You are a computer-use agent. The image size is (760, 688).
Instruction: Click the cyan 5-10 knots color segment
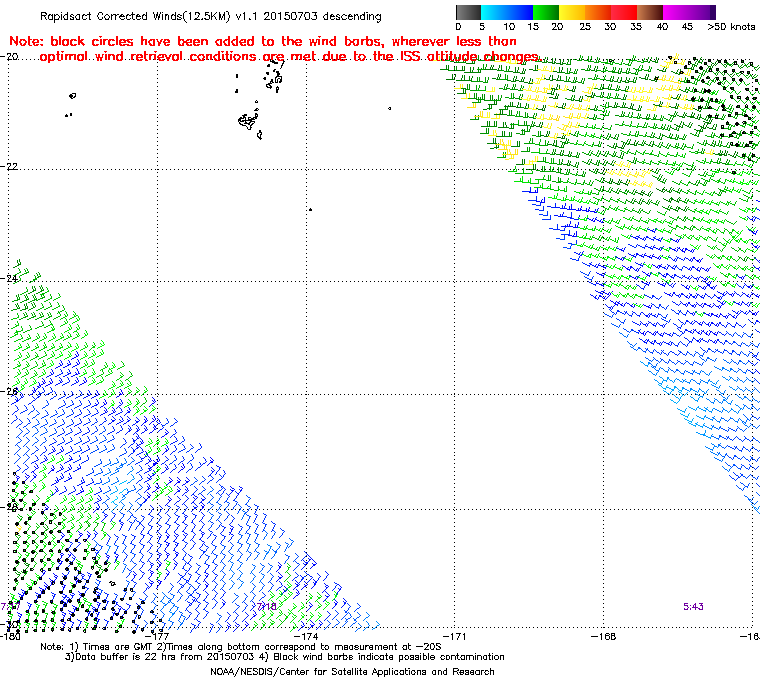494,12
